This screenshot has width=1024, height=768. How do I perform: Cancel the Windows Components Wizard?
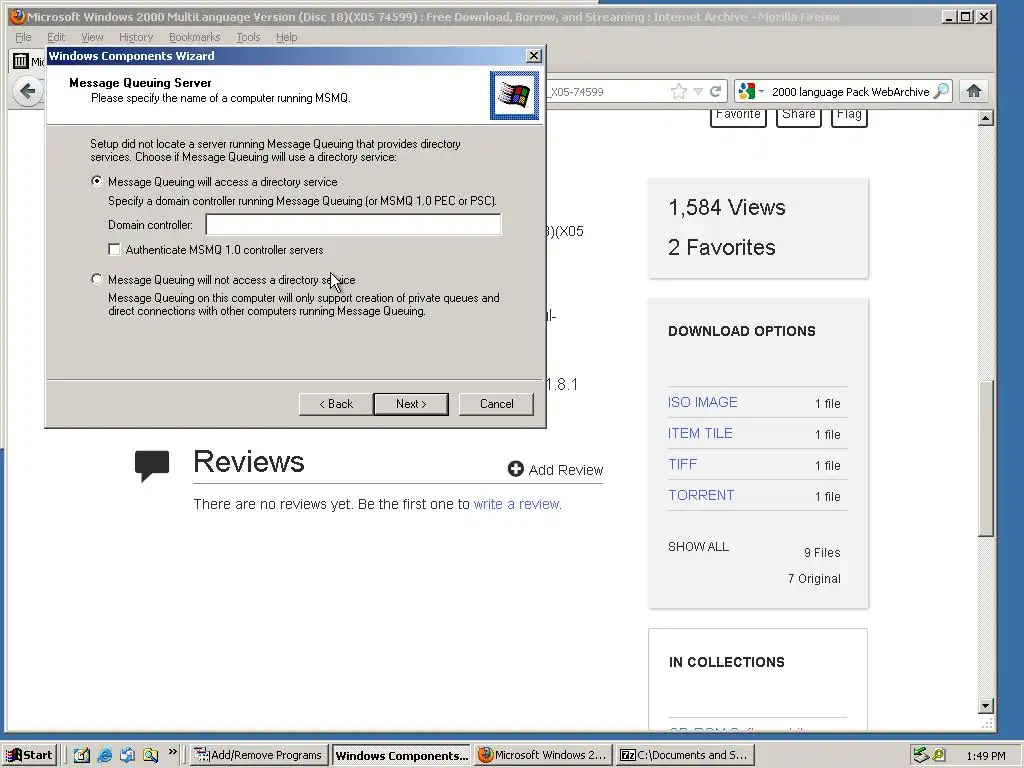496,404
